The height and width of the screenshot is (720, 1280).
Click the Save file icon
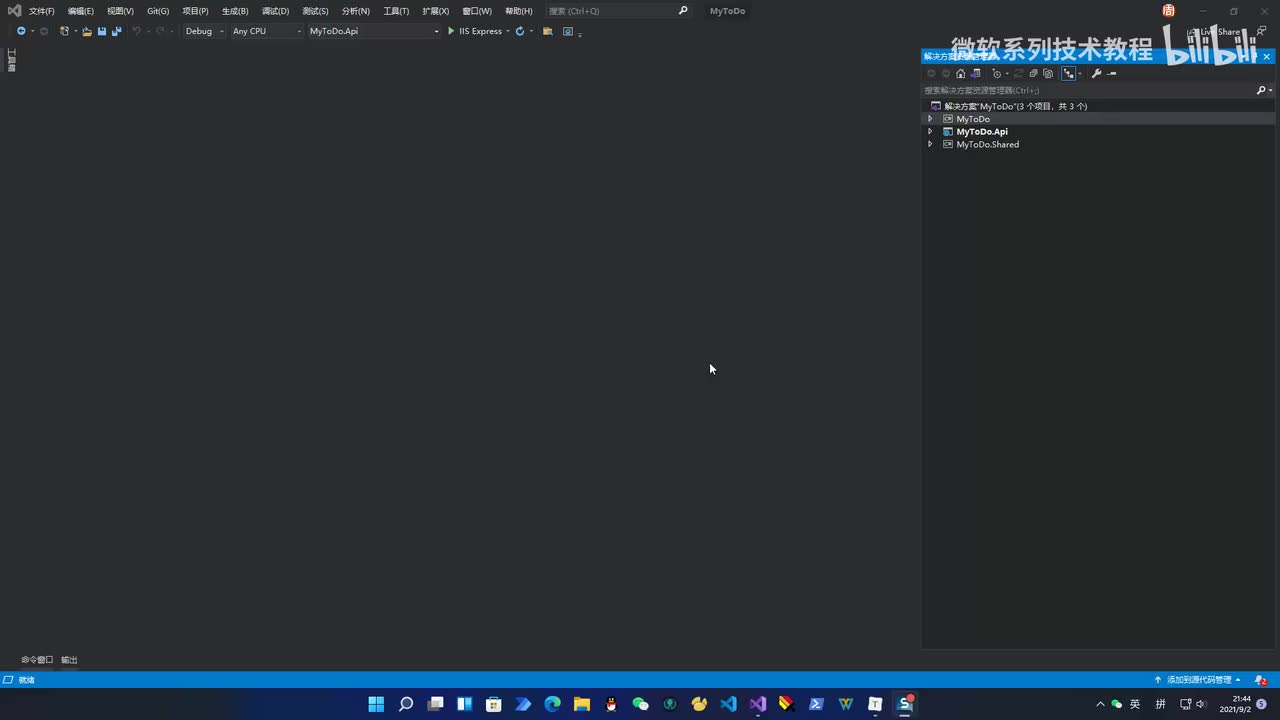pyautogui.click(x=102, y=31)
